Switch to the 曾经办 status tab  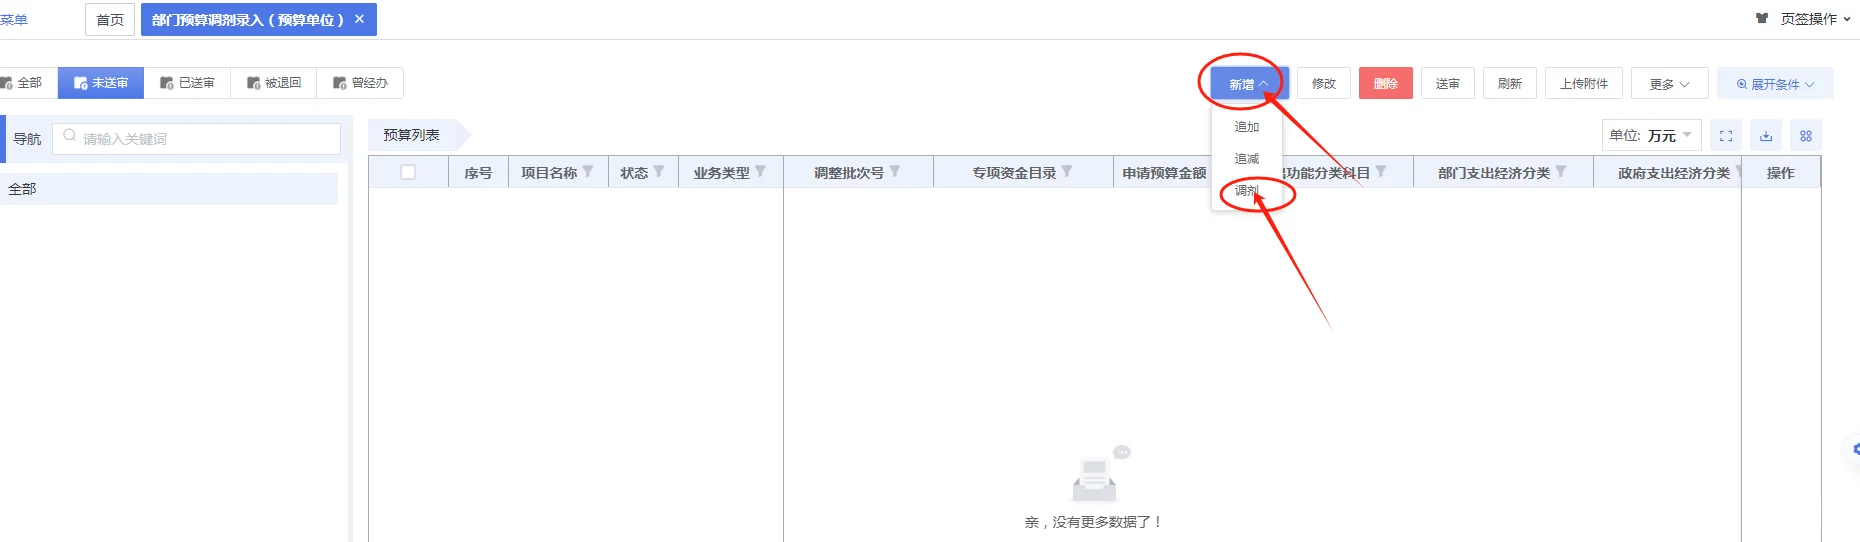360,83
